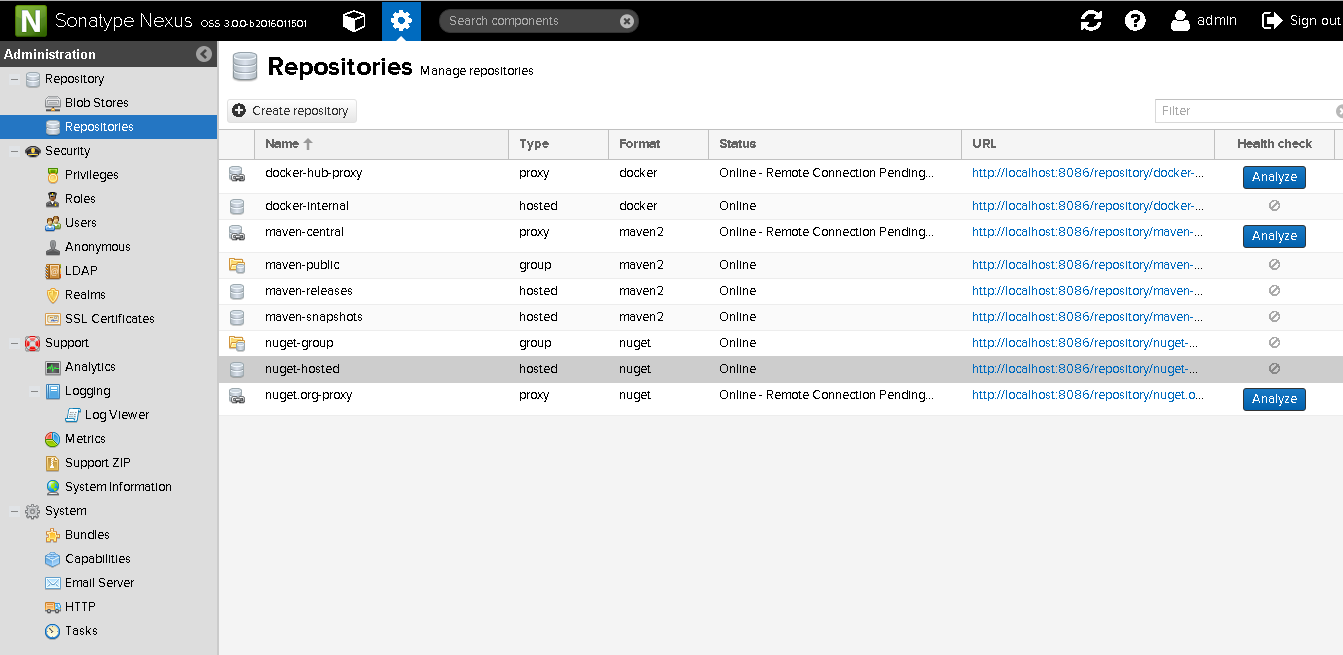Analyze health of maven-central
This screenshot has width=1343, height=655.
pyautogui.click(x=1274, y=236)
